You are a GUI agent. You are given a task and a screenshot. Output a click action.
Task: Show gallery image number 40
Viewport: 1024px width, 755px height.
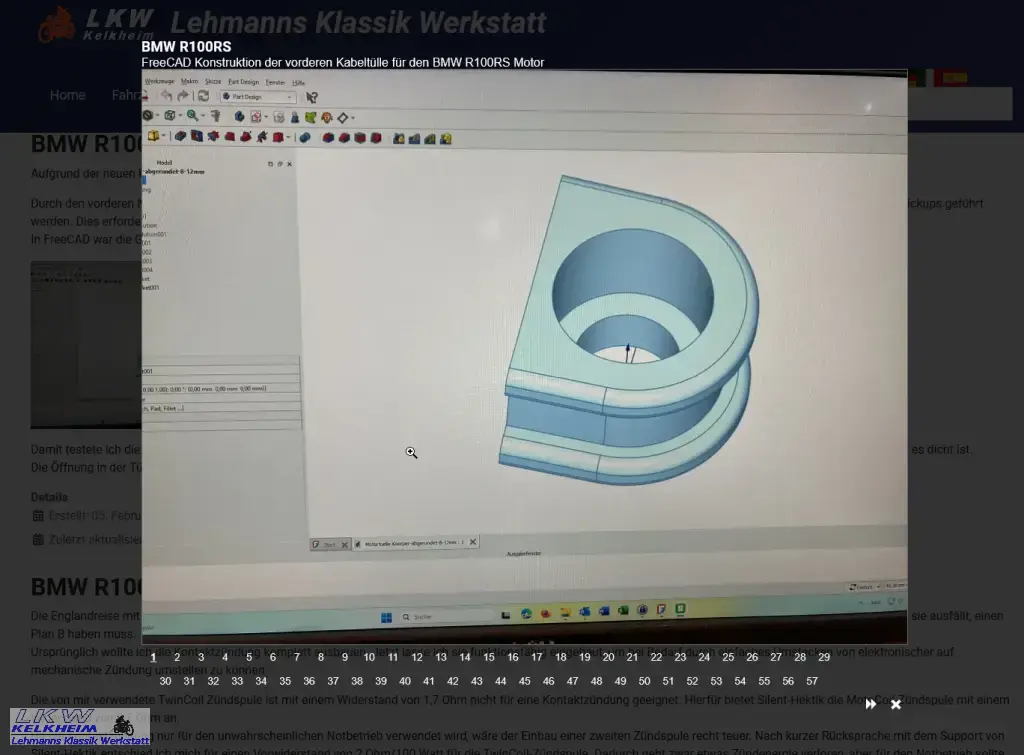coord(405,681)
